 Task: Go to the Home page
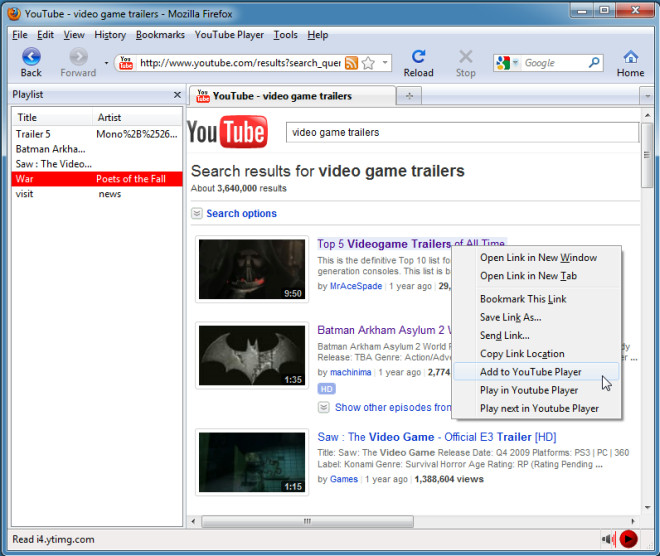click(630, 63)
